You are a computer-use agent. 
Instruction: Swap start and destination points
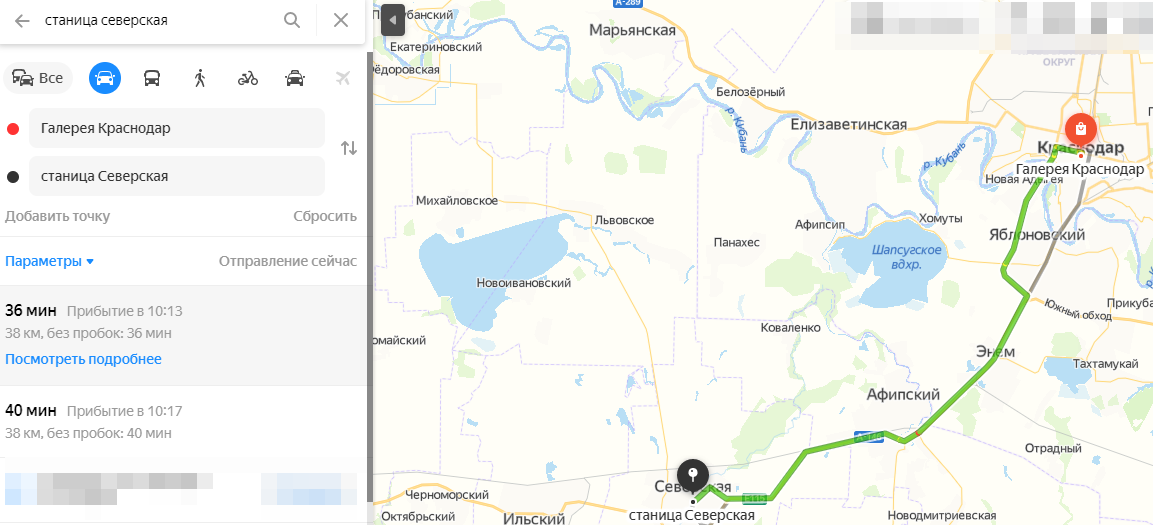coord(349,148)
